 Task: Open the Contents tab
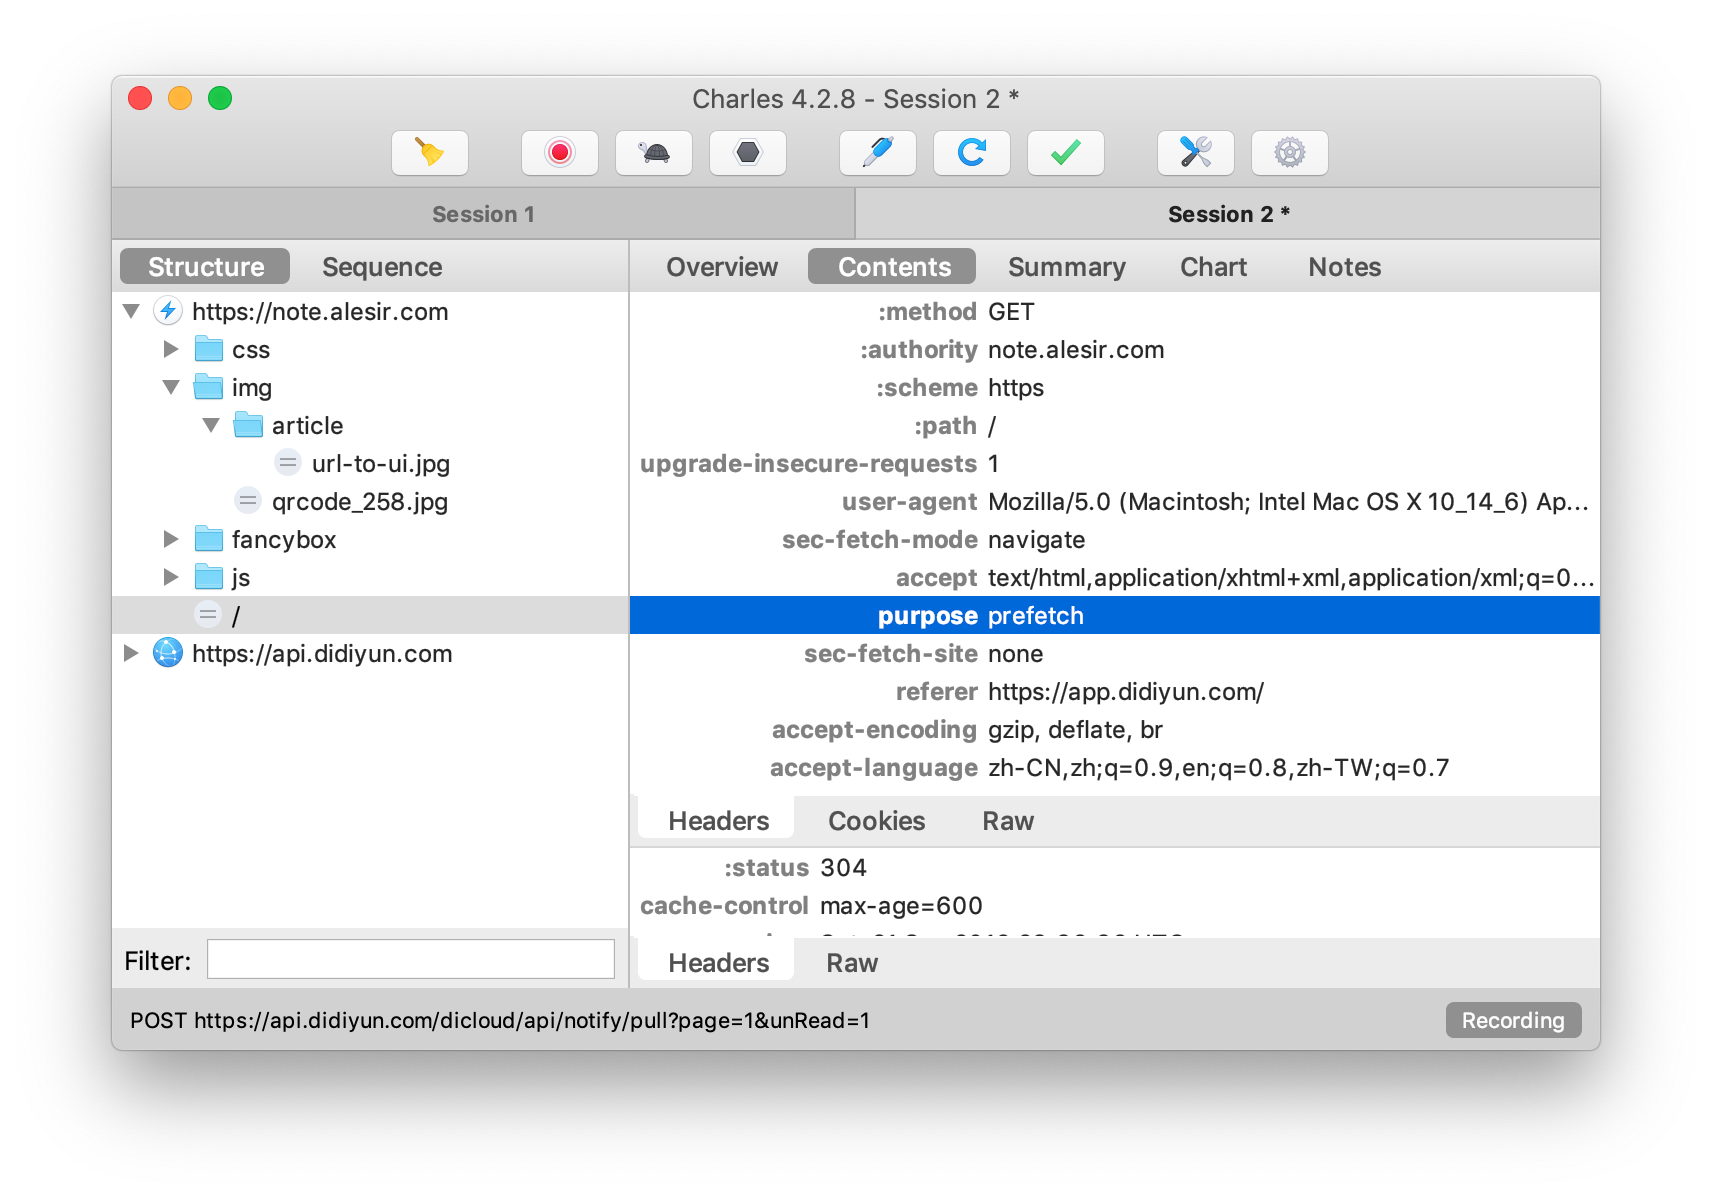click(892, 267)
